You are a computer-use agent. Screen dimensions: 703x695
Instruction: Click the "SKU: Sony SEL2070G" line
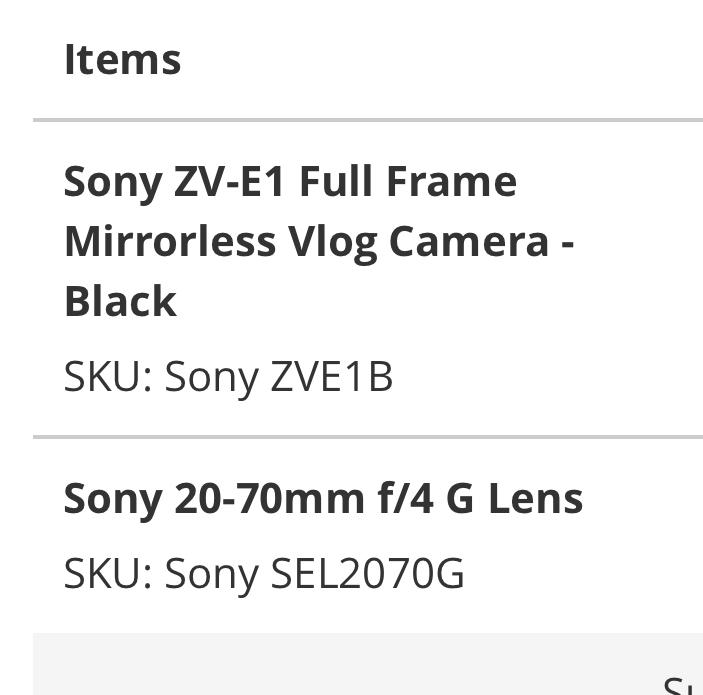point(264,574)
